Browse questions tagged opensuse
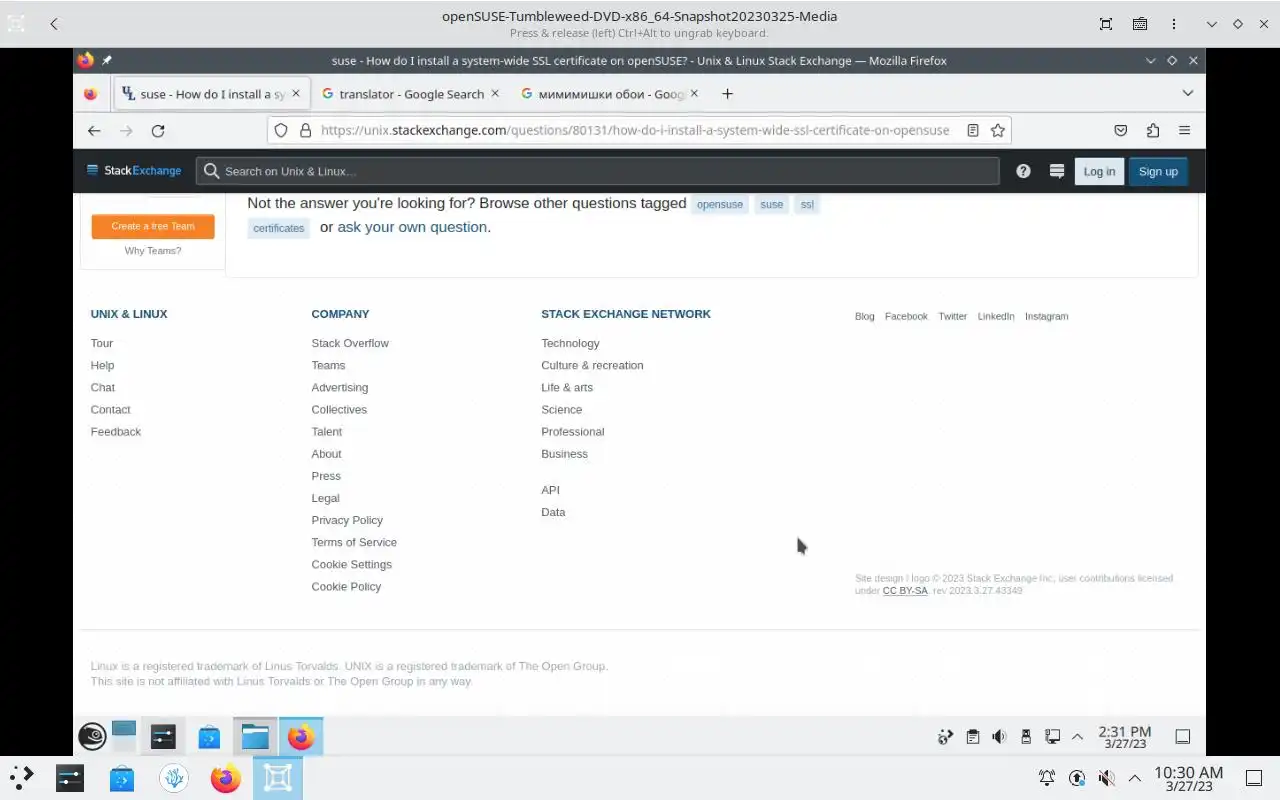1280x800 pixels. [720, 204]
